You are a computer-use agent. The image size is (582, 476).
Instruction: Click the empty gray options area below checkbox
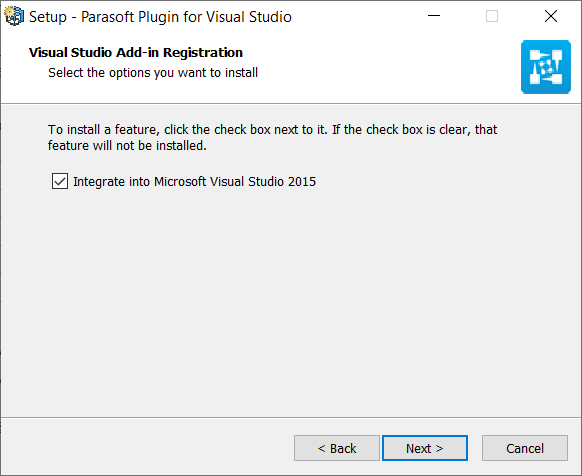pyautogui.click(x=291, y=297)
